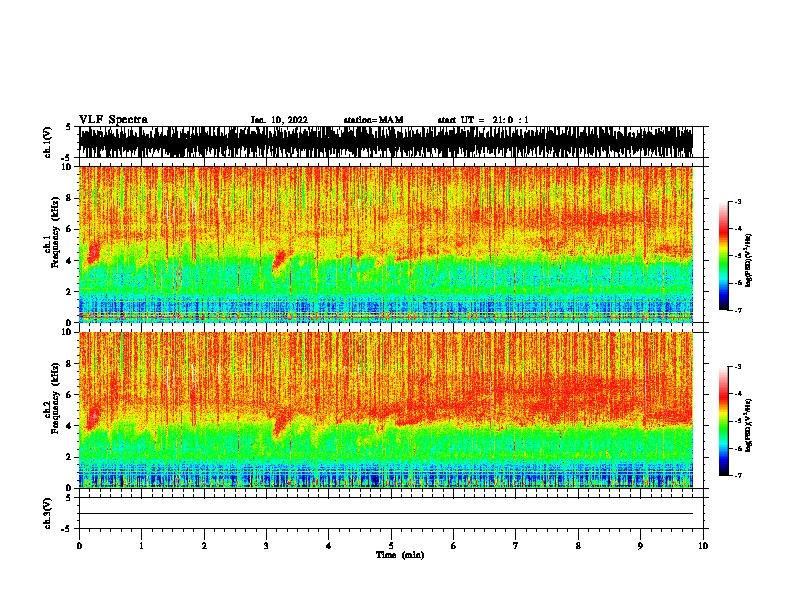Image resolution: width=792 pixels, height=612 pixels.
Task: Click the "2" kHz tick of ch.2 frequency axis
Action: [x=70, y=457]
